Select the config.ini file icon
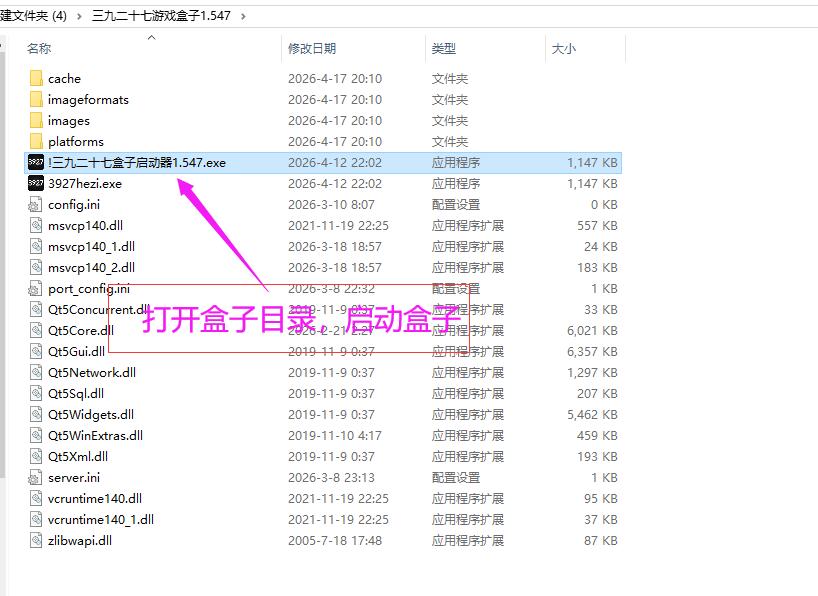 (x=36, y=204)
